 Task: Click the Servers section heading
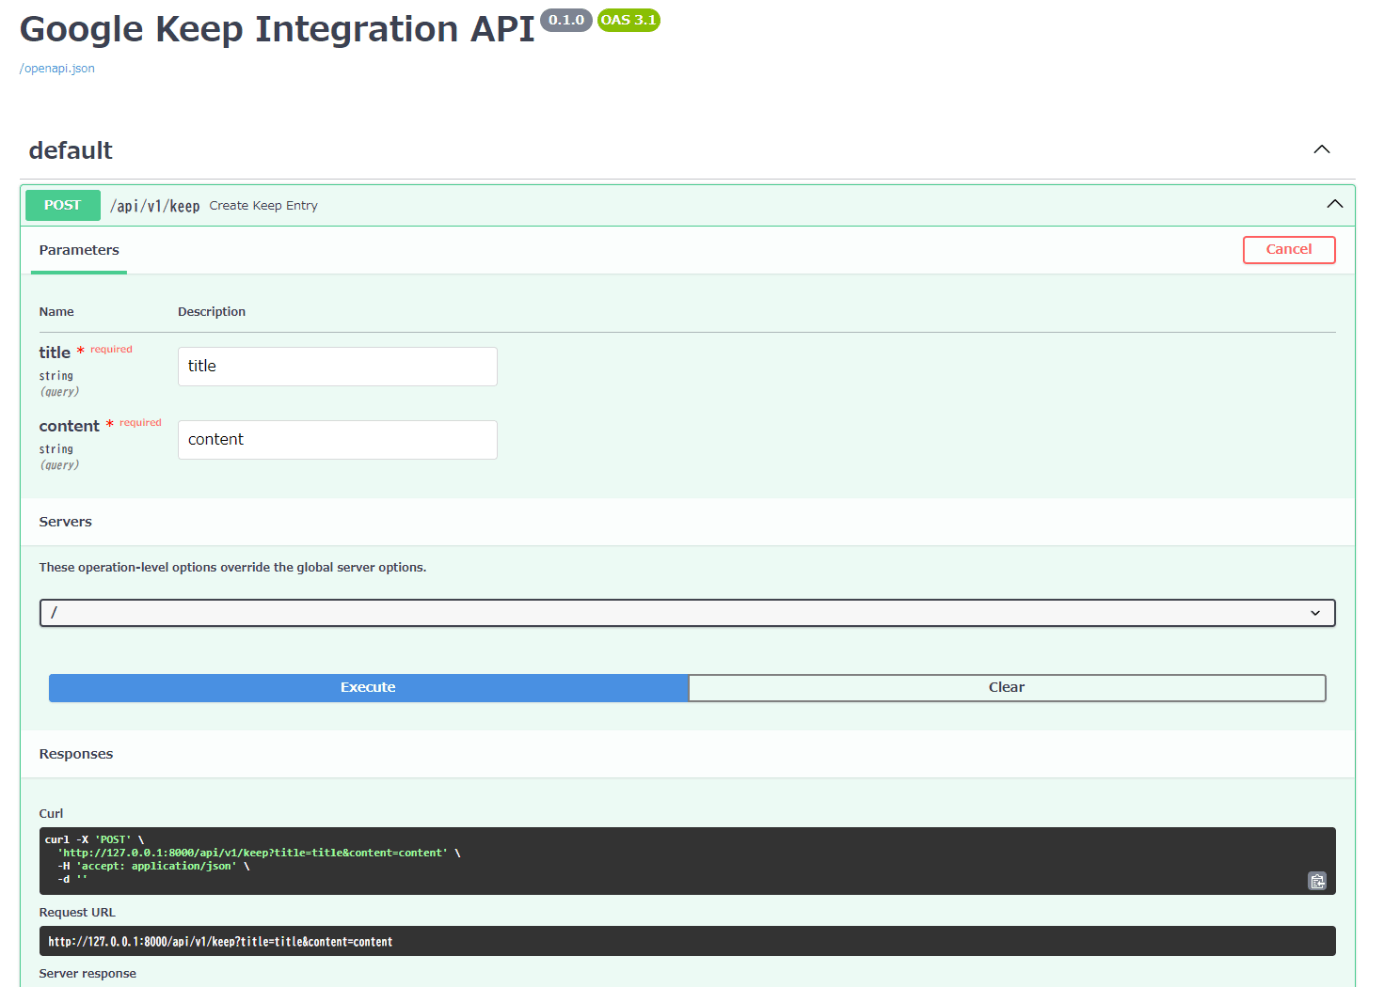point(66,522)
